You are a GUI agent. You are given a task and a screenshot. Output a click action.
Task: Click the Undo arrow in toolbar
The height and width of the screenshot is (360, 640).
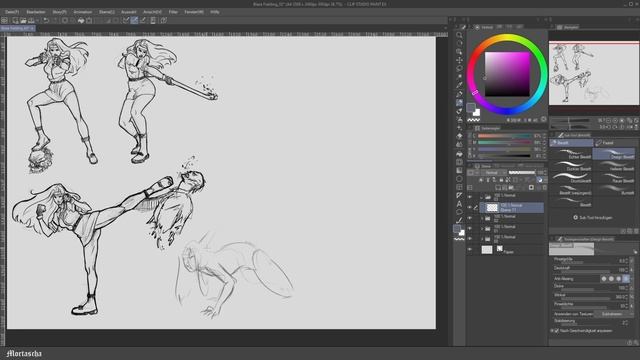46,20
